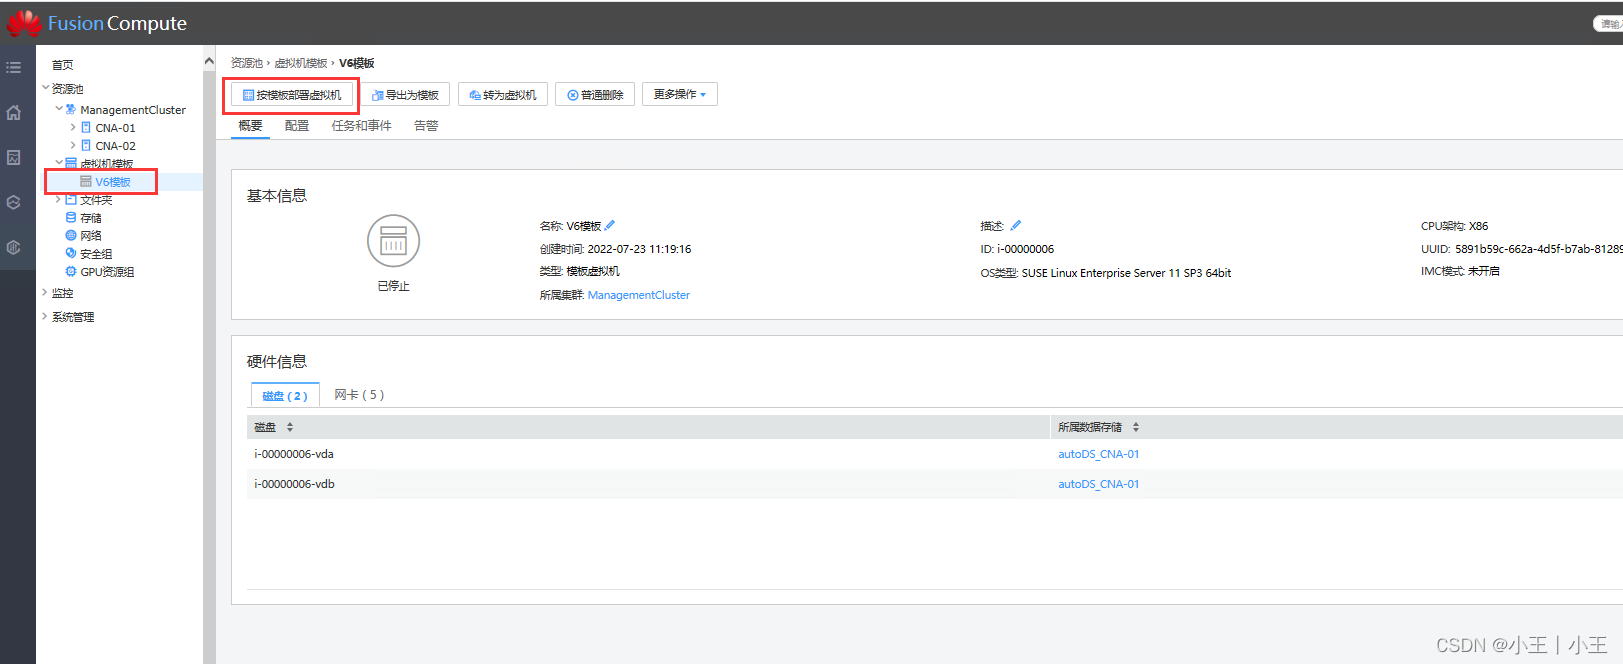Click the 网络 network globe icon

click(71, 235)
